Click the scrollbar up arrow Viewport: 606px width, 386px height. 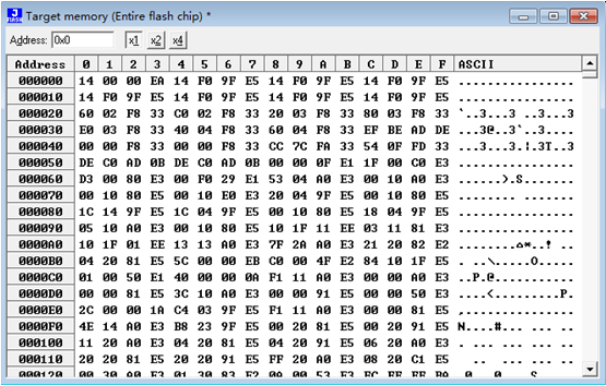point(590,63)
